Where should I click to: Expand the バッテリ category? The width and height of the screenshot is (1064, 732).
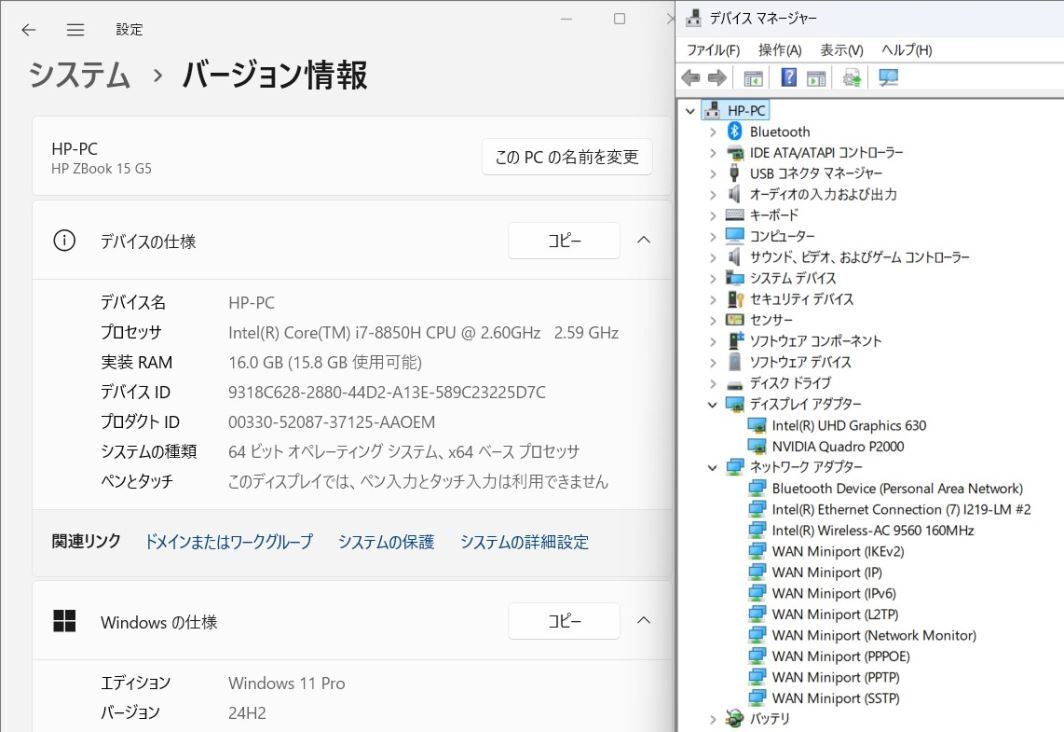click(x=712, y=719)
